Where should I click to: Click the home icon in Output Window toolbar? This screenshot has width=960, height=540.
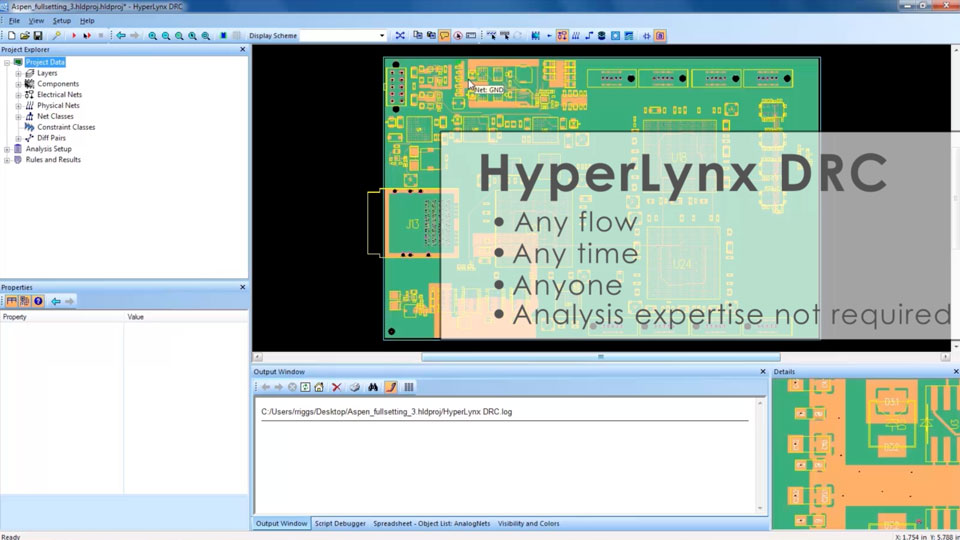point(319,387)
